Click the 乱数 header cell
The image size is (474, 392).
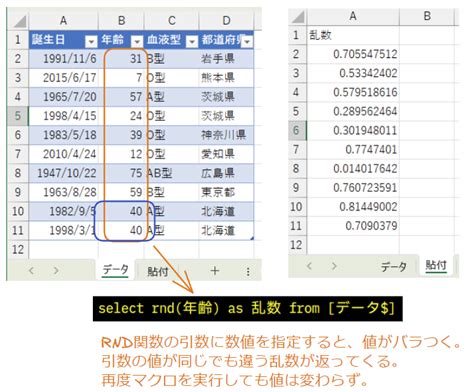coord(353,35)
